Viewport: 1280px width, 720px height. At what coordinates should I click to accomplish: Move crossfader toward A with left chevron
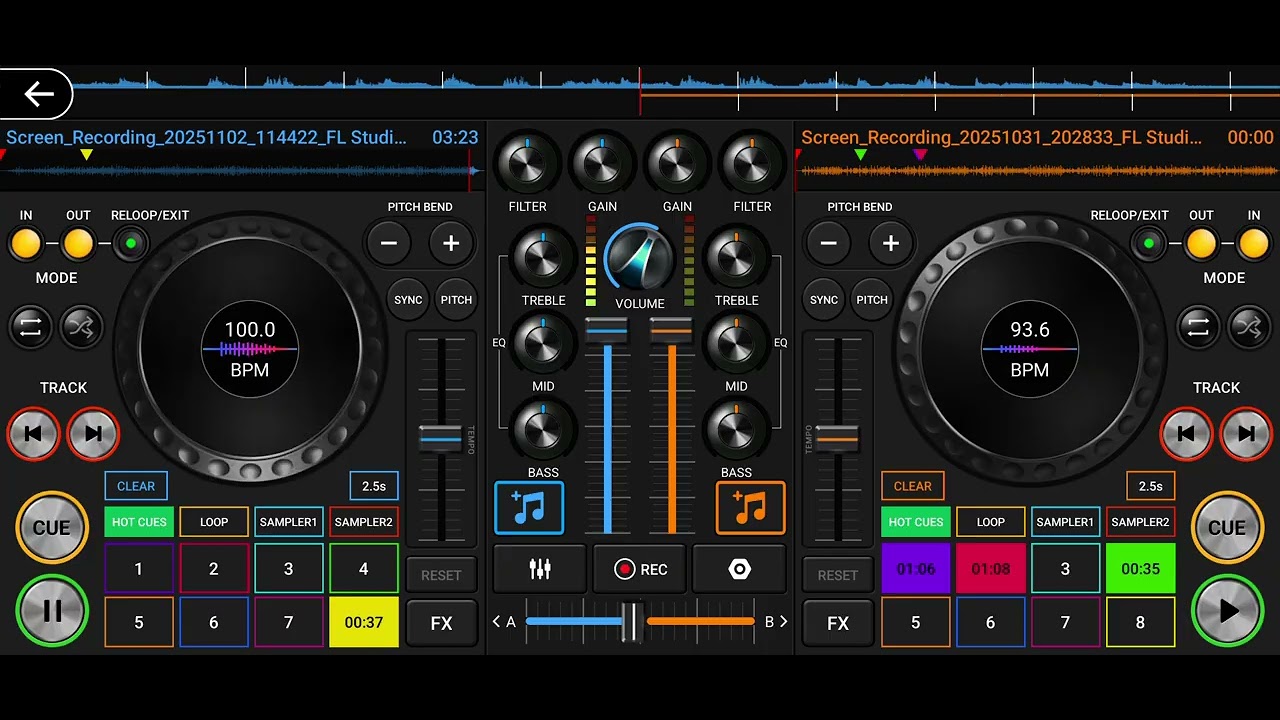tap(497, 622)
